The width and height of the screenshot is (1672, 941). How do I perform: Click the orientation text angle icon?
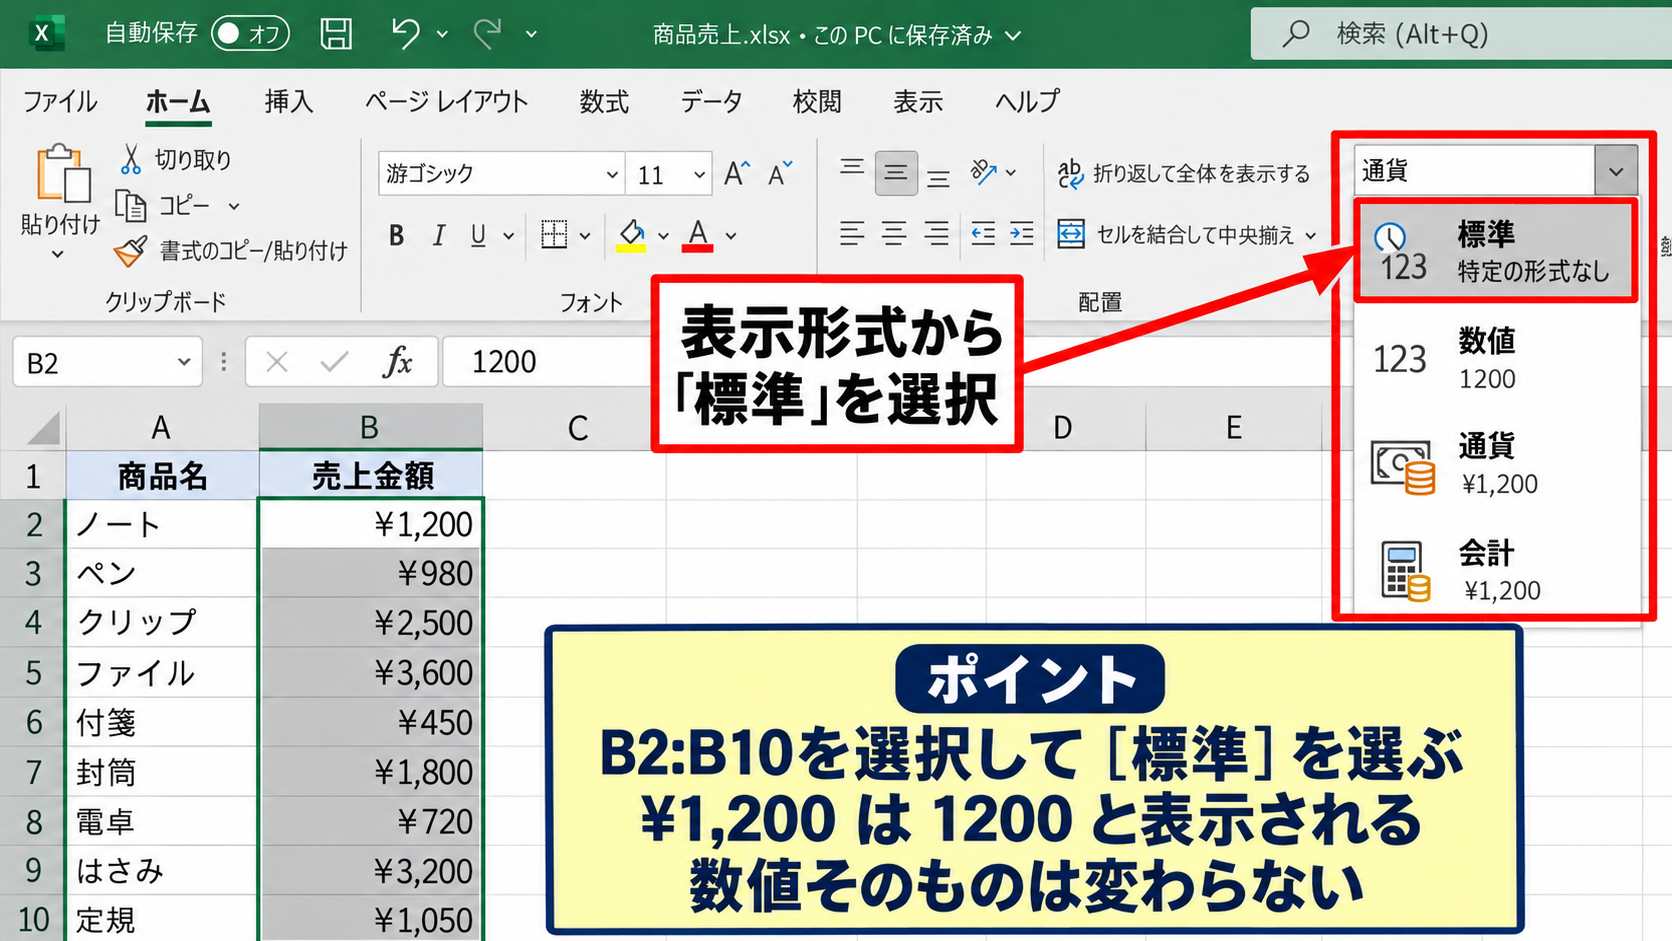[984, 173]
